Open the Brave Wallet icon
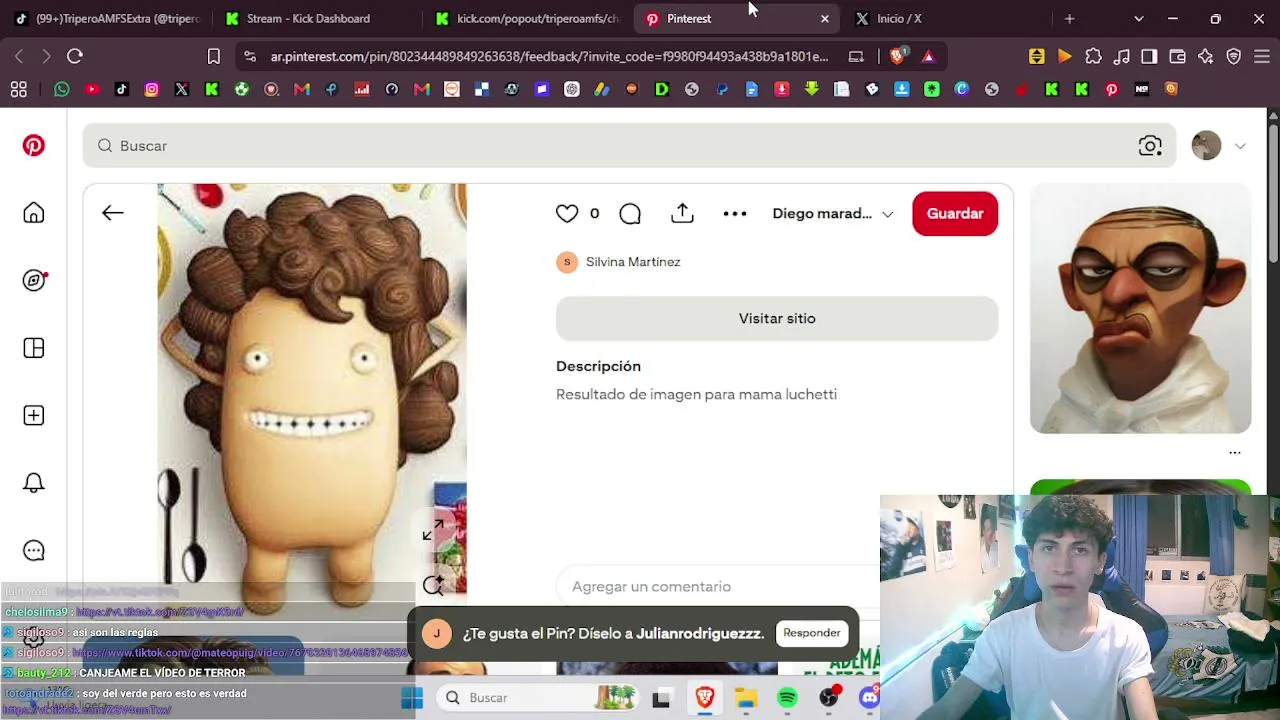 (1177, 57)
